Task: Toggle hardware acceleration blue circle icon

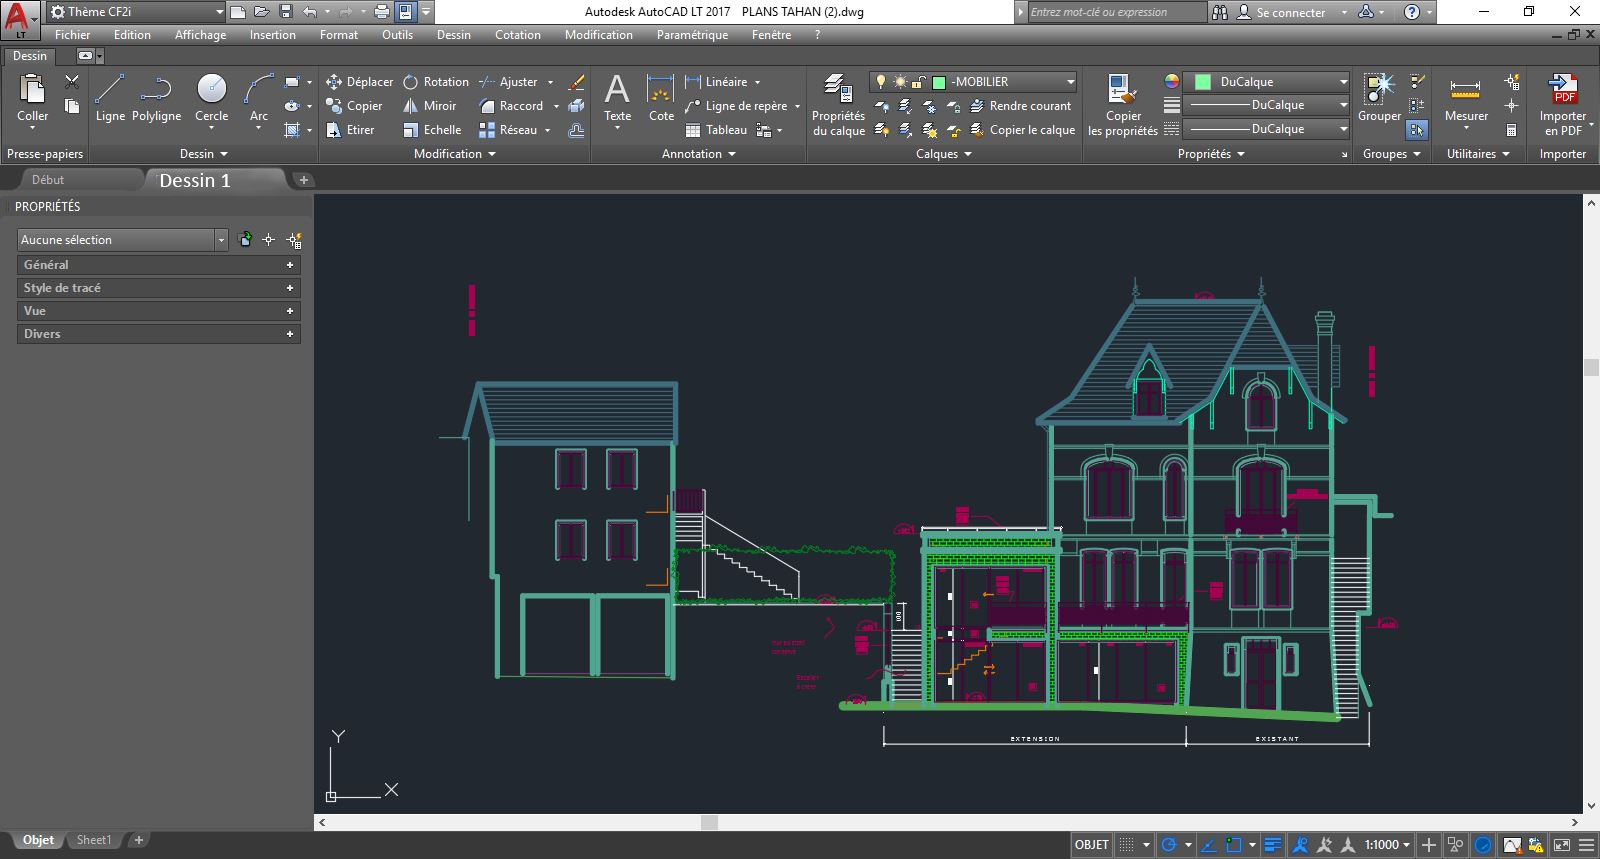Action: click(x=1483, y=845)
